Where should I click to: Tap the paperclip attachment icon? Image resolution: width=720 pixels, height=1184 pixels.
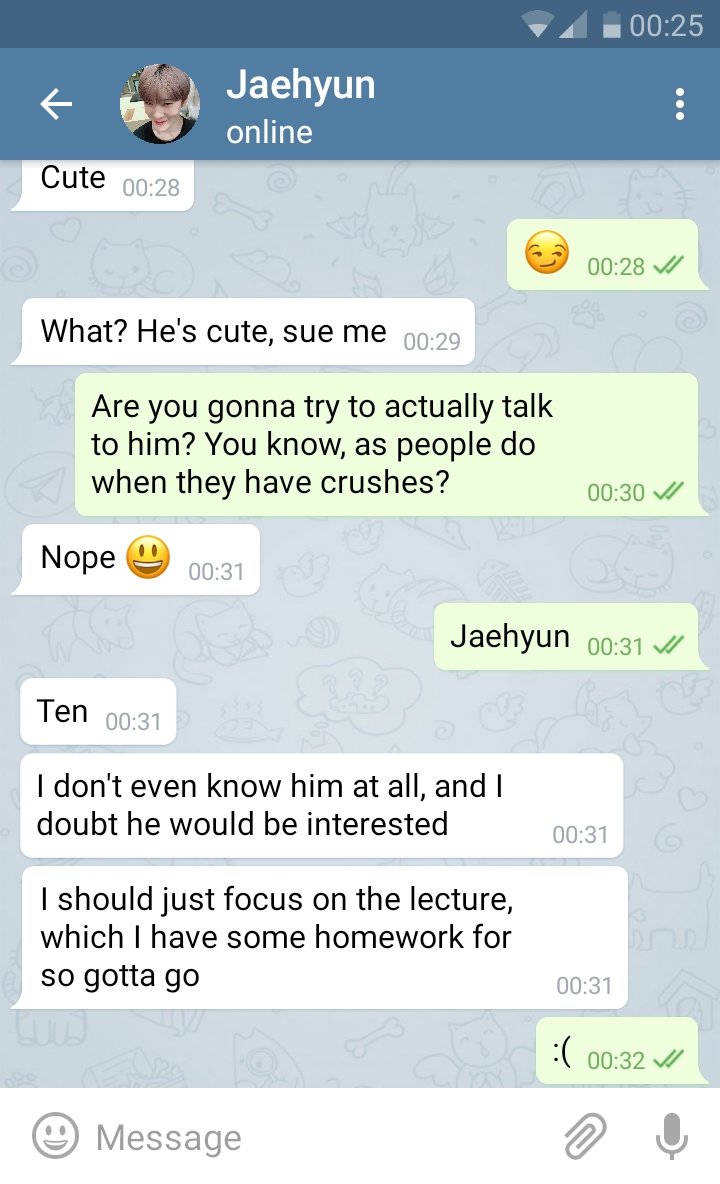pyautogui.click(x=586, y=1135)
